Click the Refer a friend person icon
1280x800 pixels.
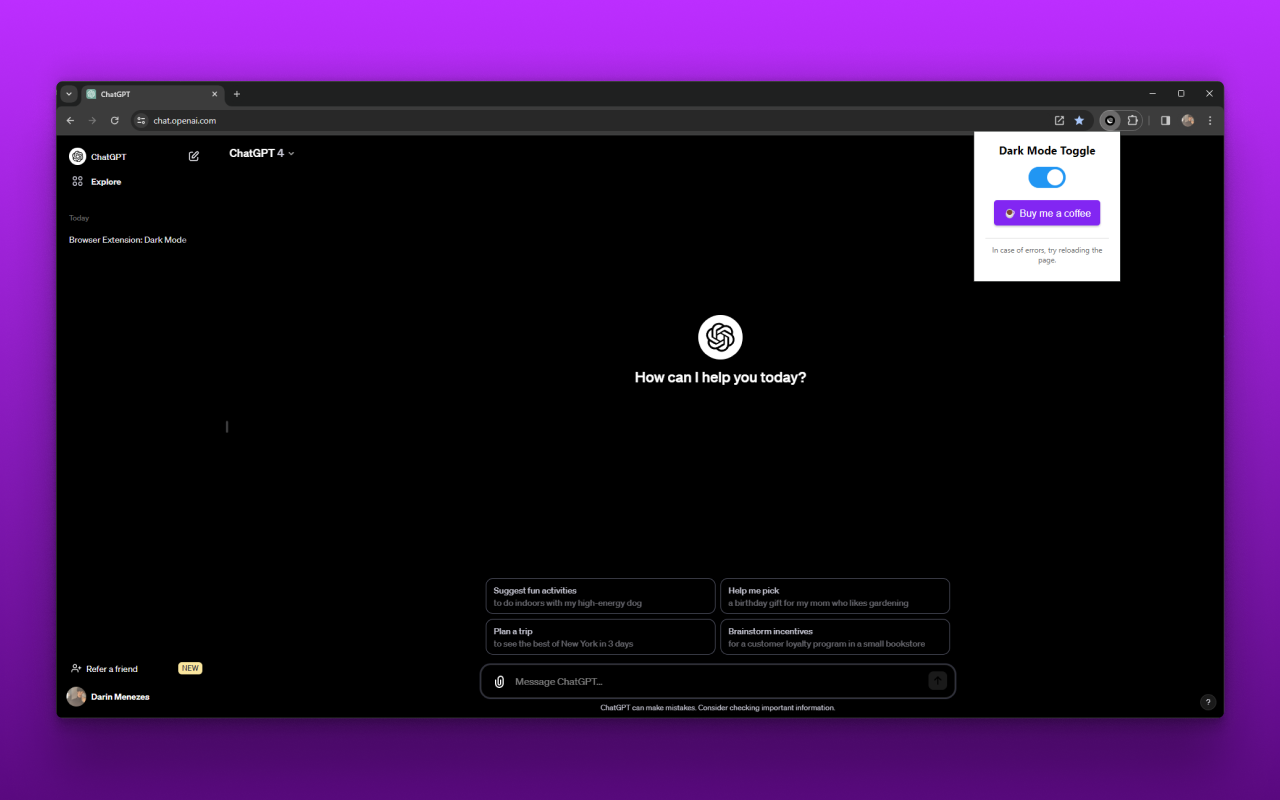click(x=76, y=668)
